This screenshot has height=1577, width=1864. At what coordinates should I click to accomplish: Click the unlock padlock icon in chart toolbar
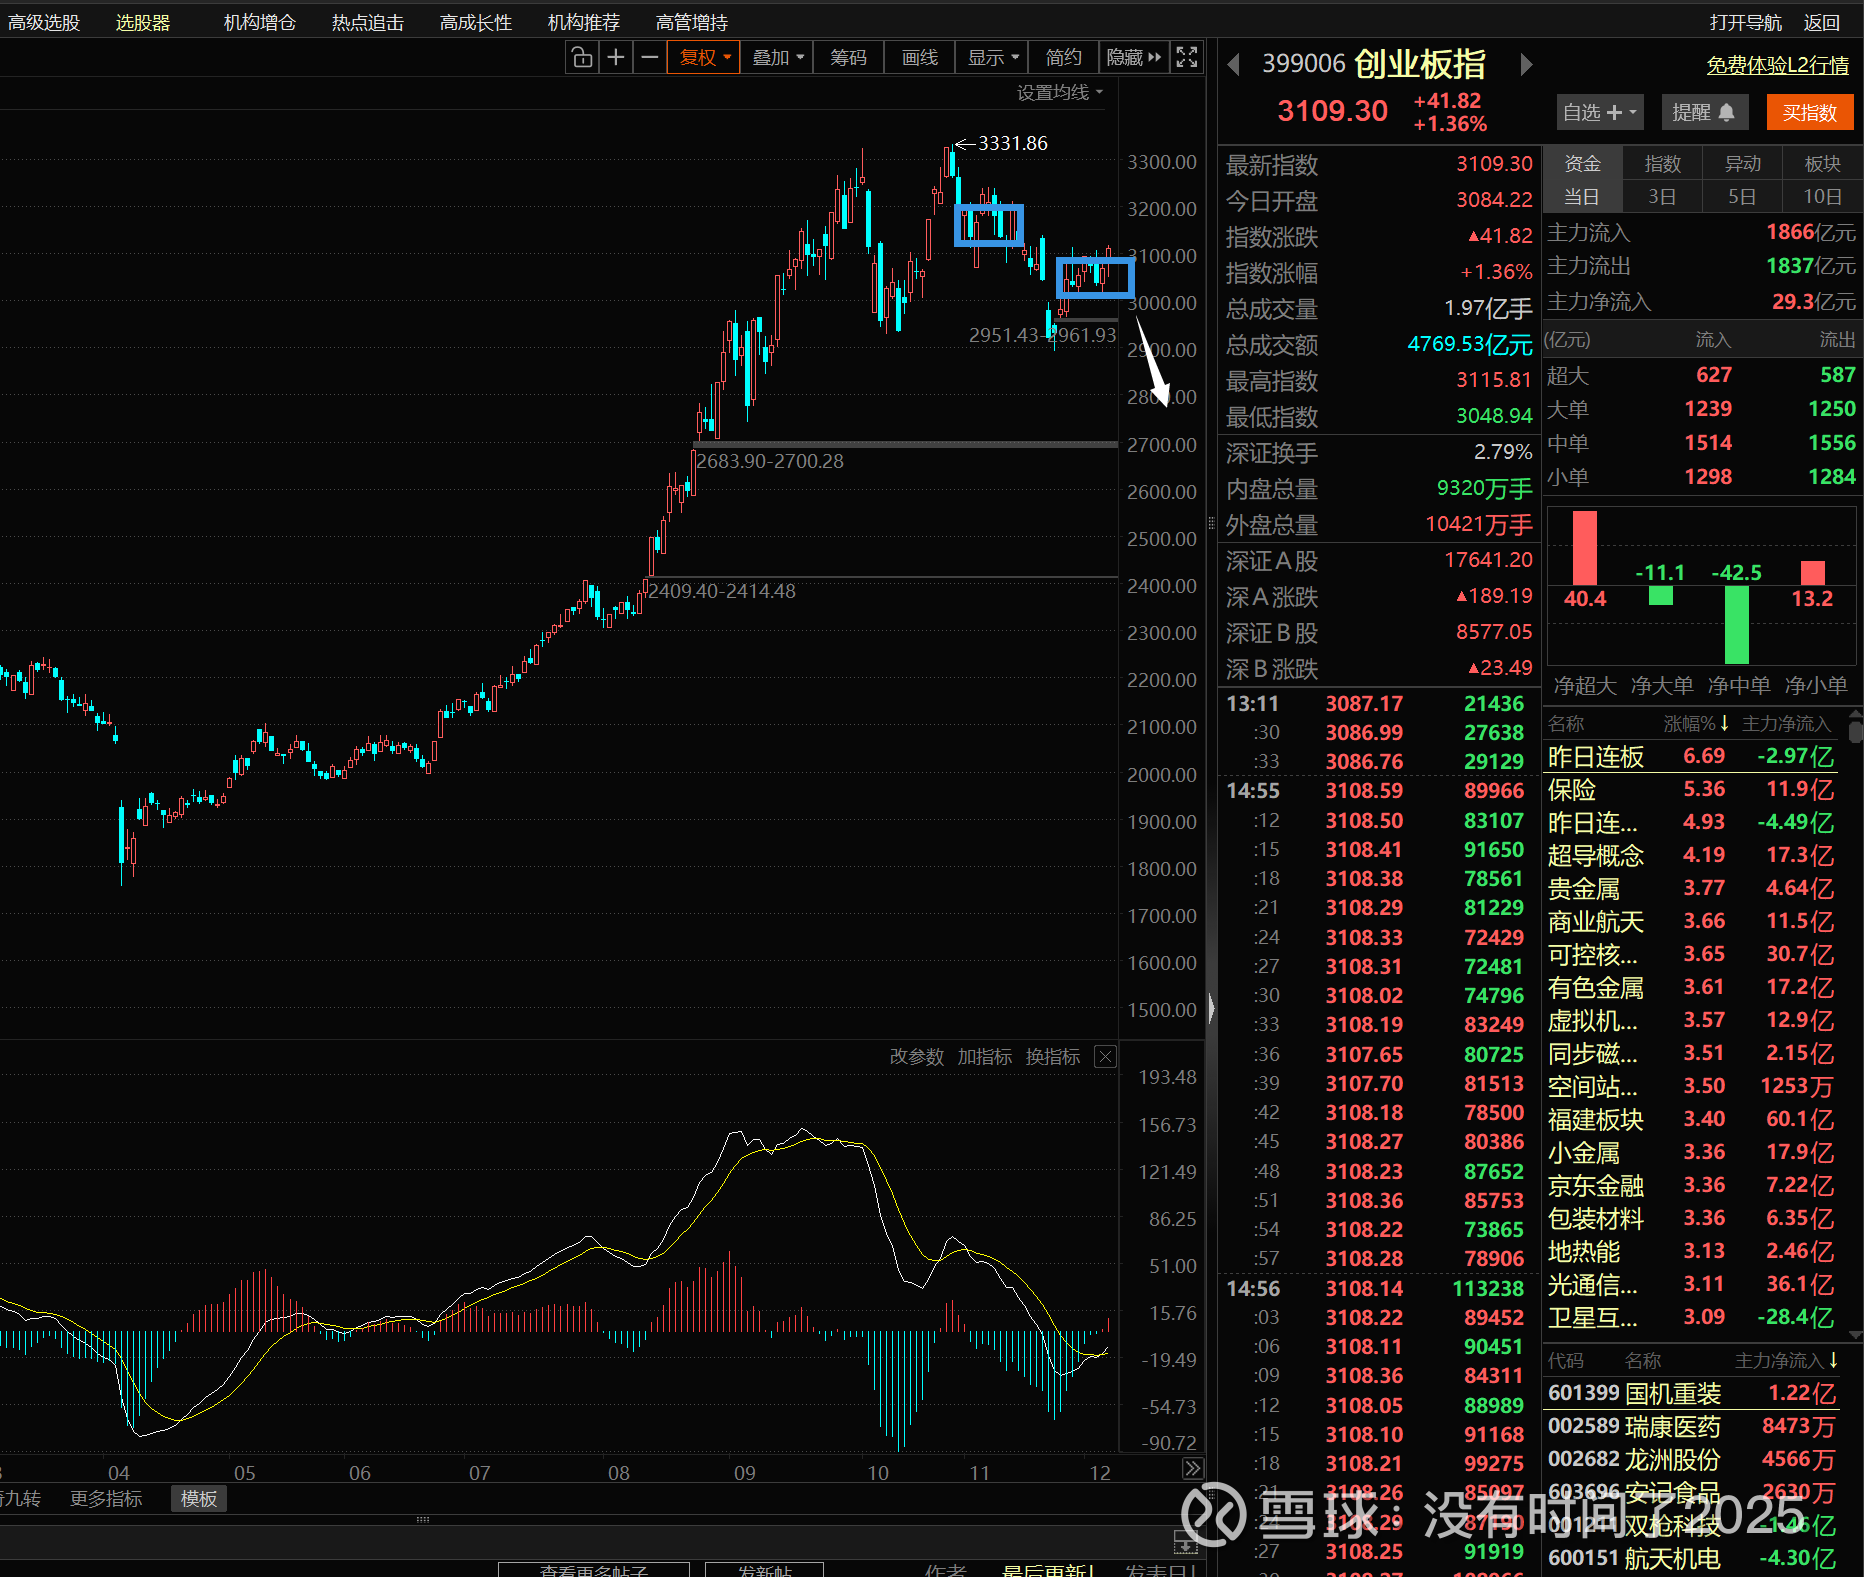582,58
